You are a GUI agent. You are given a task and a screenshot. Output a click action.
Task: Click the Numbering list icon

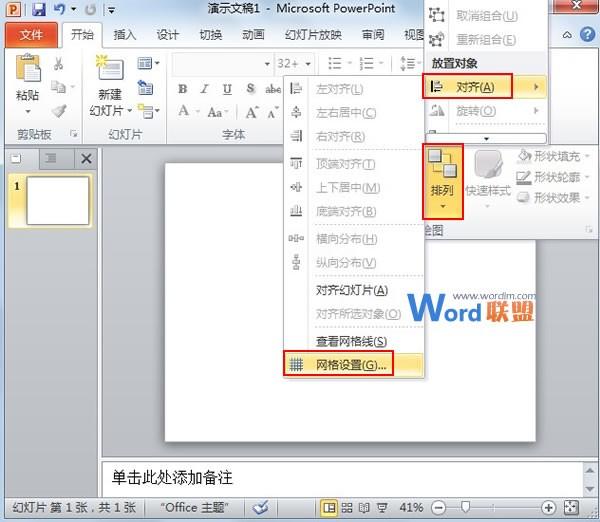tap(367, 64)
